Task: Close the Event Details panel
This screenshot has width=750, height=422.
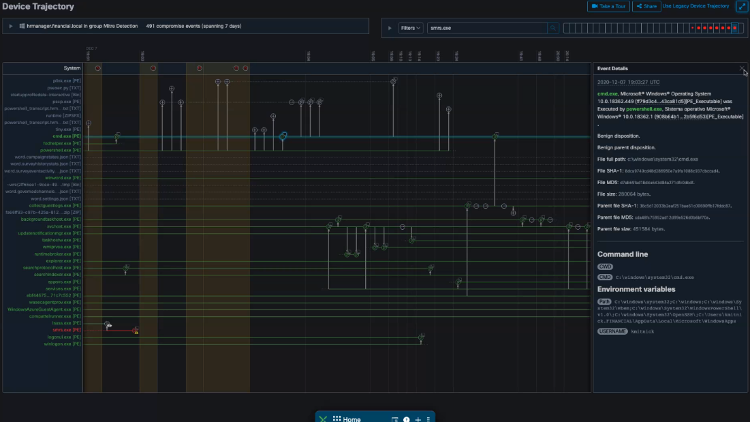Action: 741,68
